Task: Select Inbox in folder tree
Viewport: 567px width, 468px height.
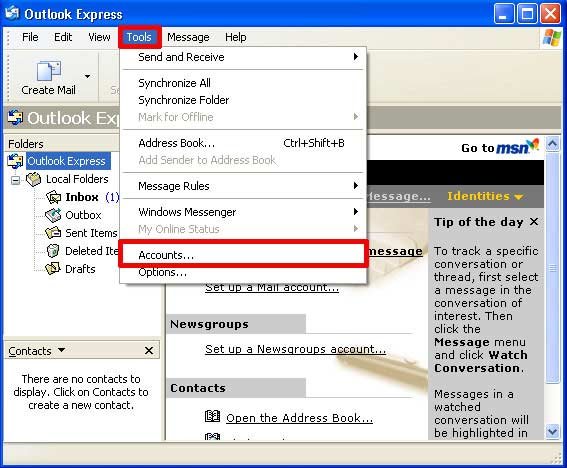Action: click(82, 197)
